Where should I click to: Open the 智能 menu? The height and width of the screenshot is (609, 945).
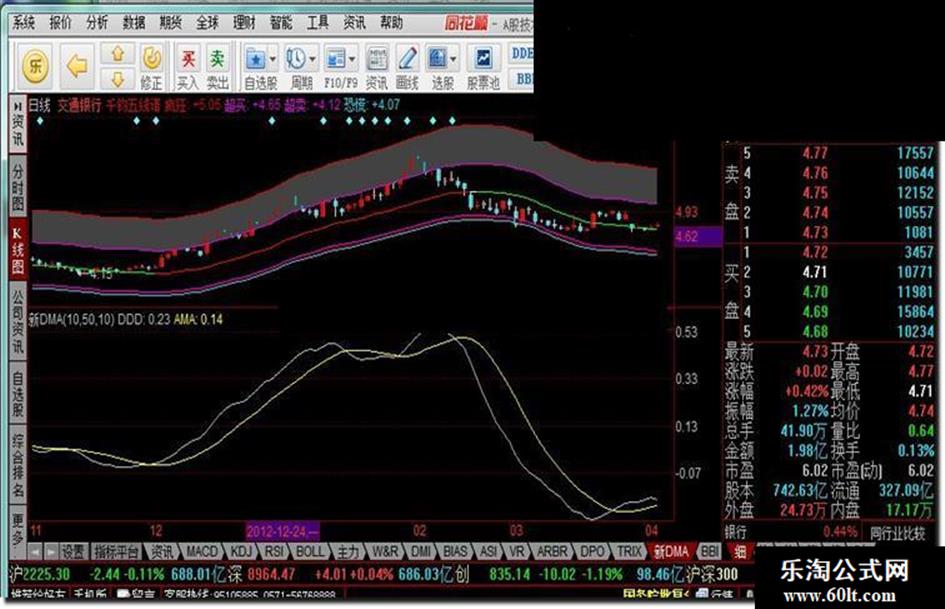281,23
